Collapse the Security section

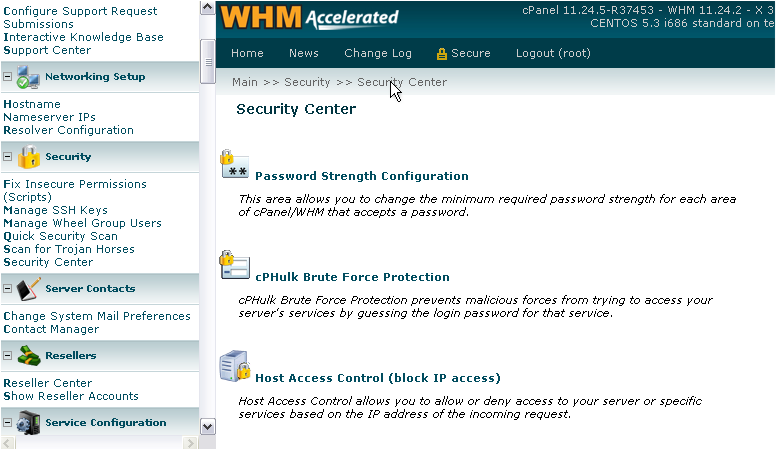7,157
